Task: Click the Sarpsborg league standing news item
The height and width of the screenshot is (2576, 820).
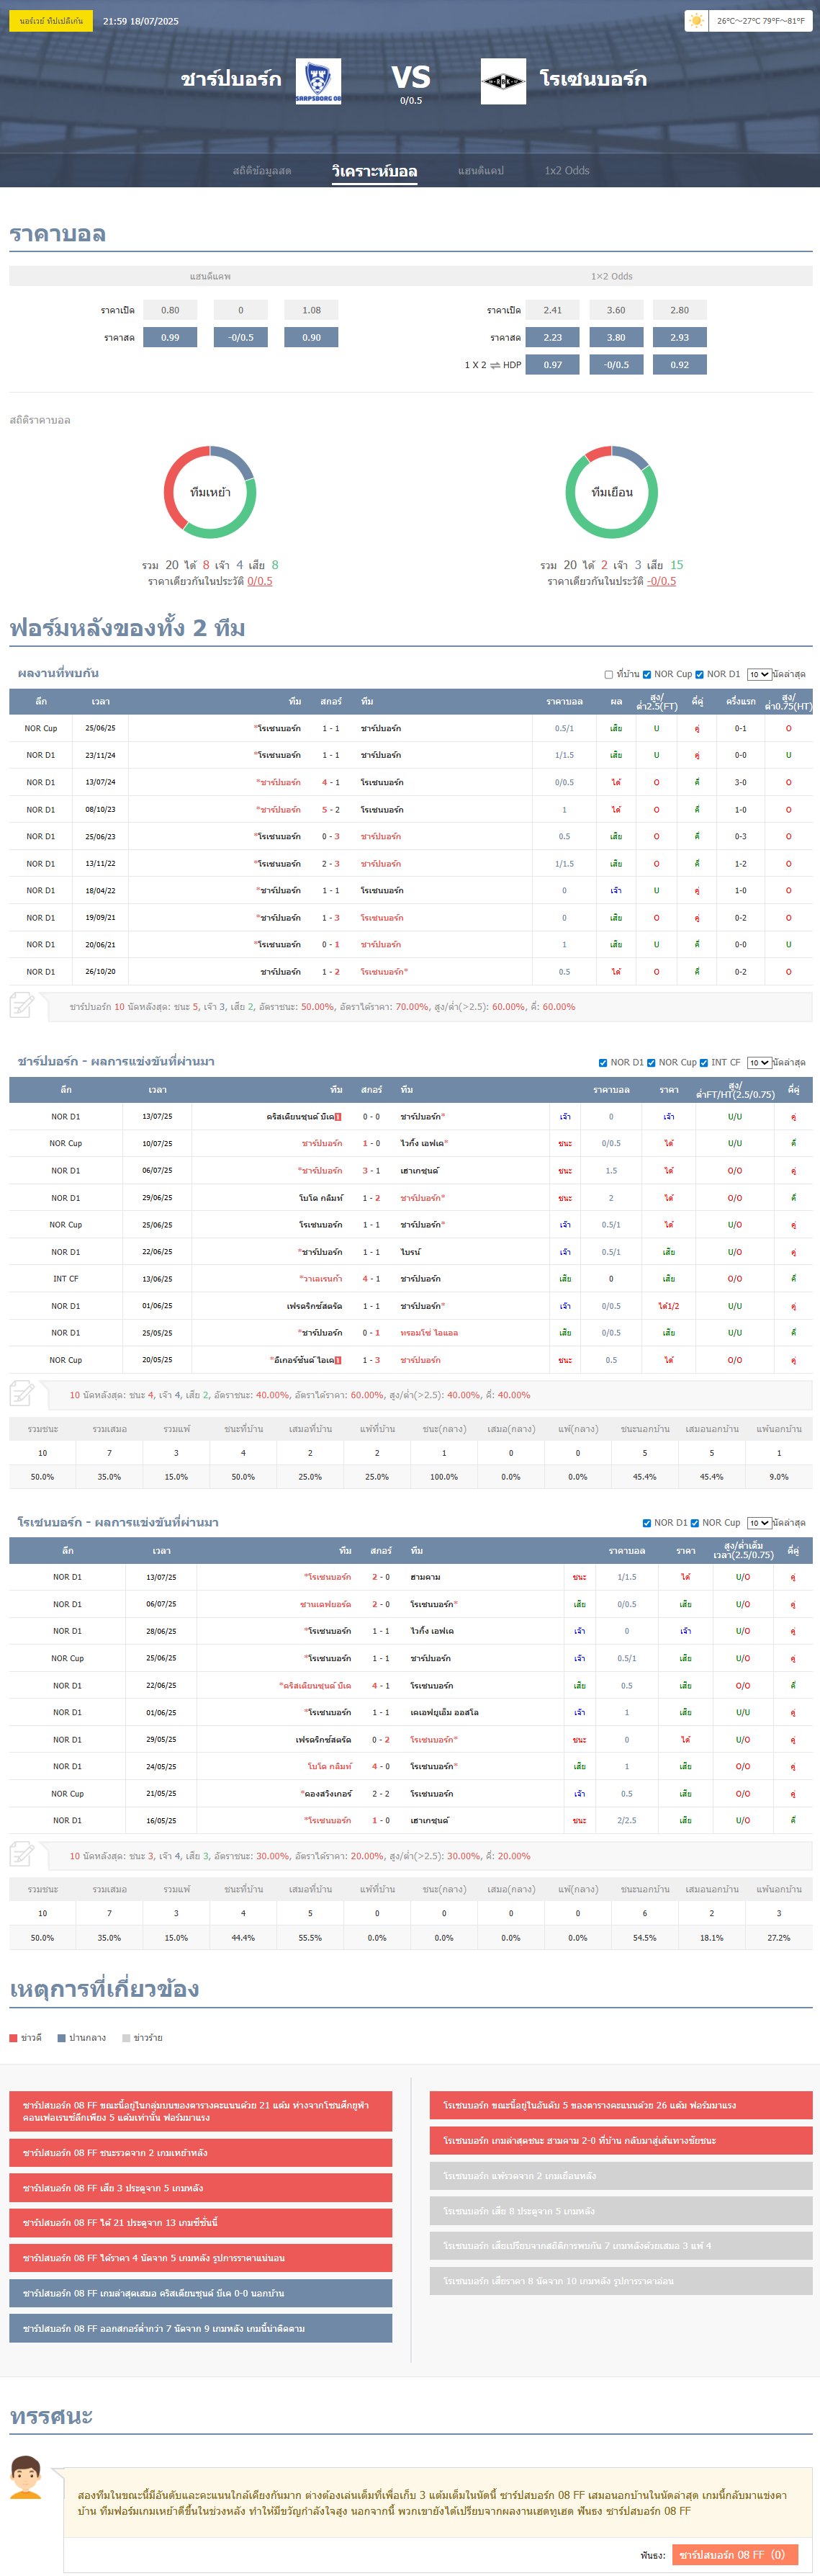Action: 201,2111
